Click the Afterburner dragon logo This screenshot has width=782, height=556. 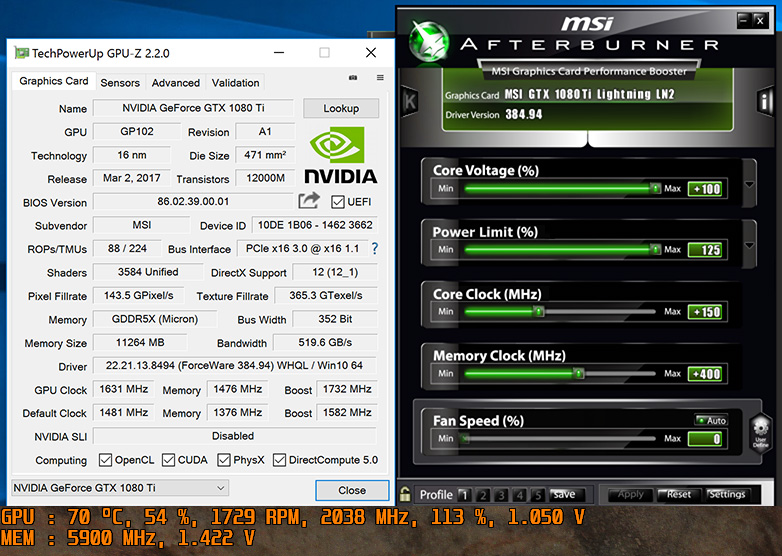(428, 41)
